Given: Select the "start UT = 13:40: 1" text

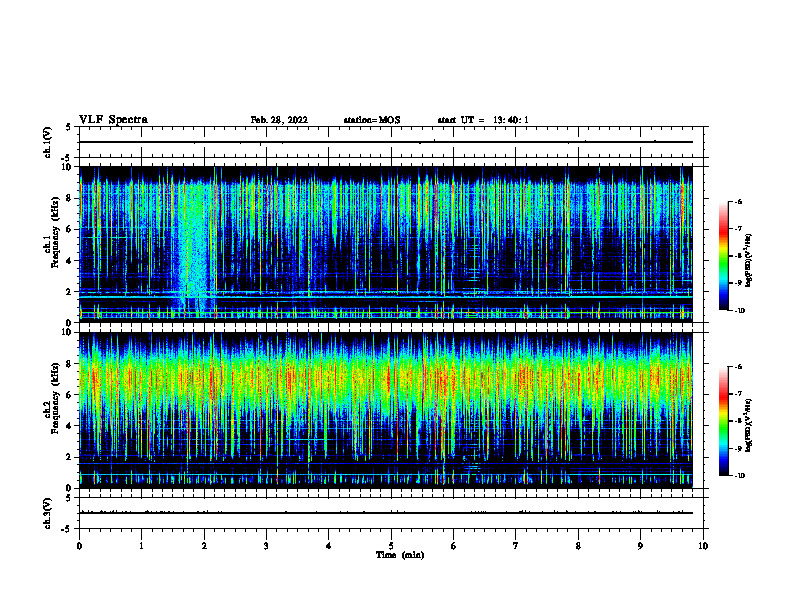Looking at the screenshot, I should pyautogui.click(x=483, y=120).
